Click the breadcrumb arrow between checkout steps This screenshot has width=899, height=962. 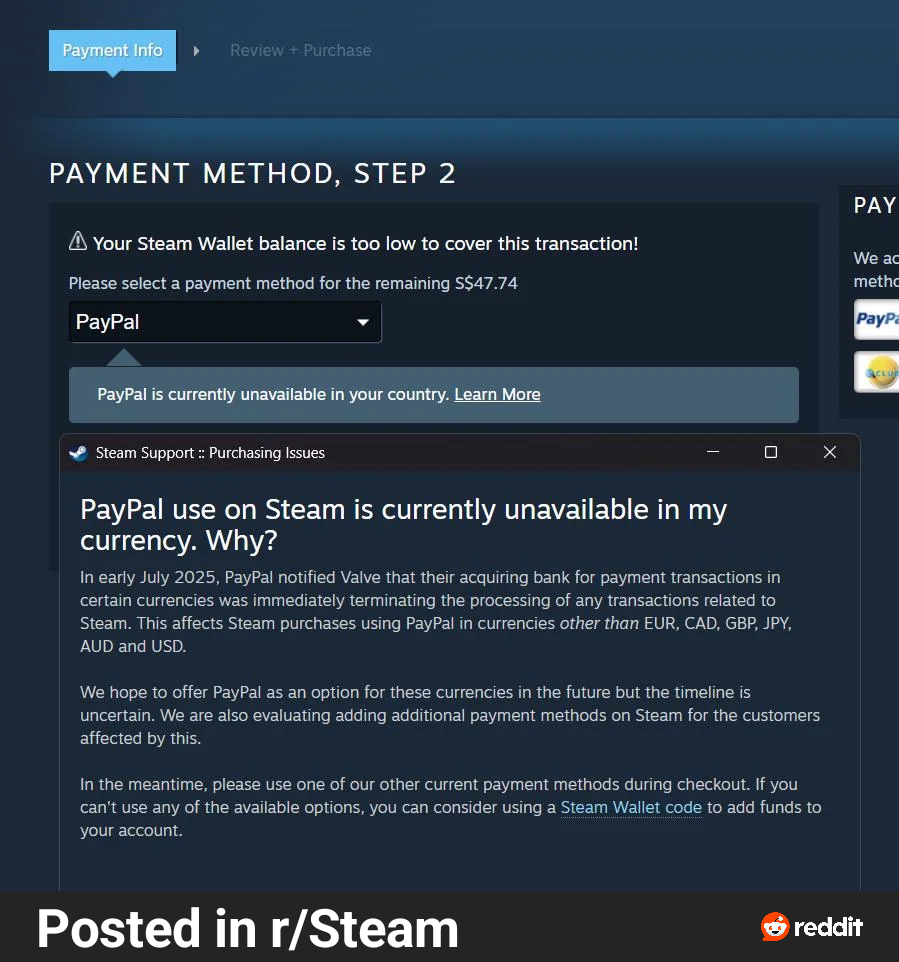click(196, 51)
